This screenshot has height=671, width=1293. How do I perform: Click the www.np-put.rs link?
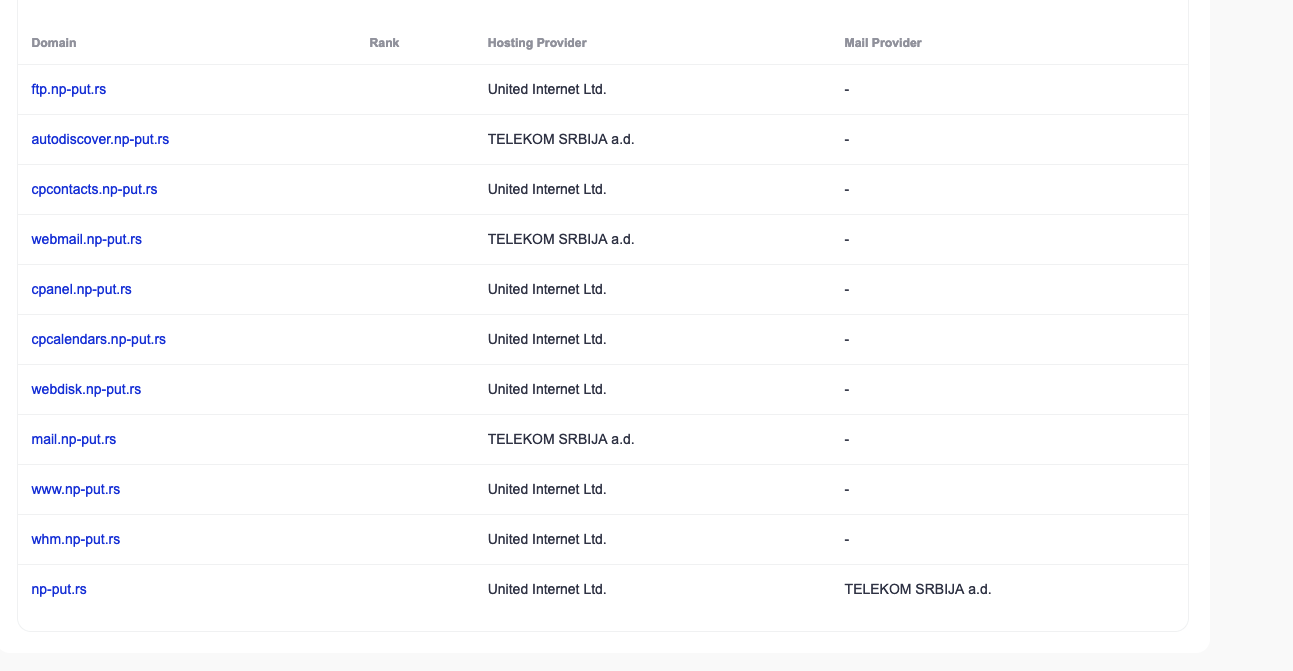76,489
